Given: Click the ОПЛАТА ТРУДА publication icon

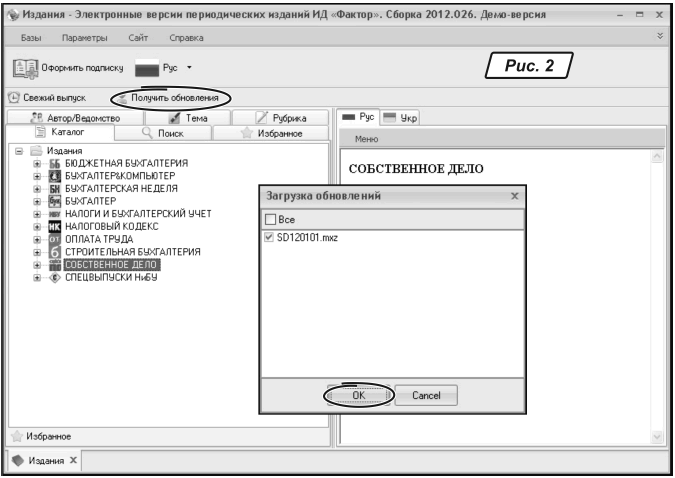Looking at the screenshot, I should [56, 240].
